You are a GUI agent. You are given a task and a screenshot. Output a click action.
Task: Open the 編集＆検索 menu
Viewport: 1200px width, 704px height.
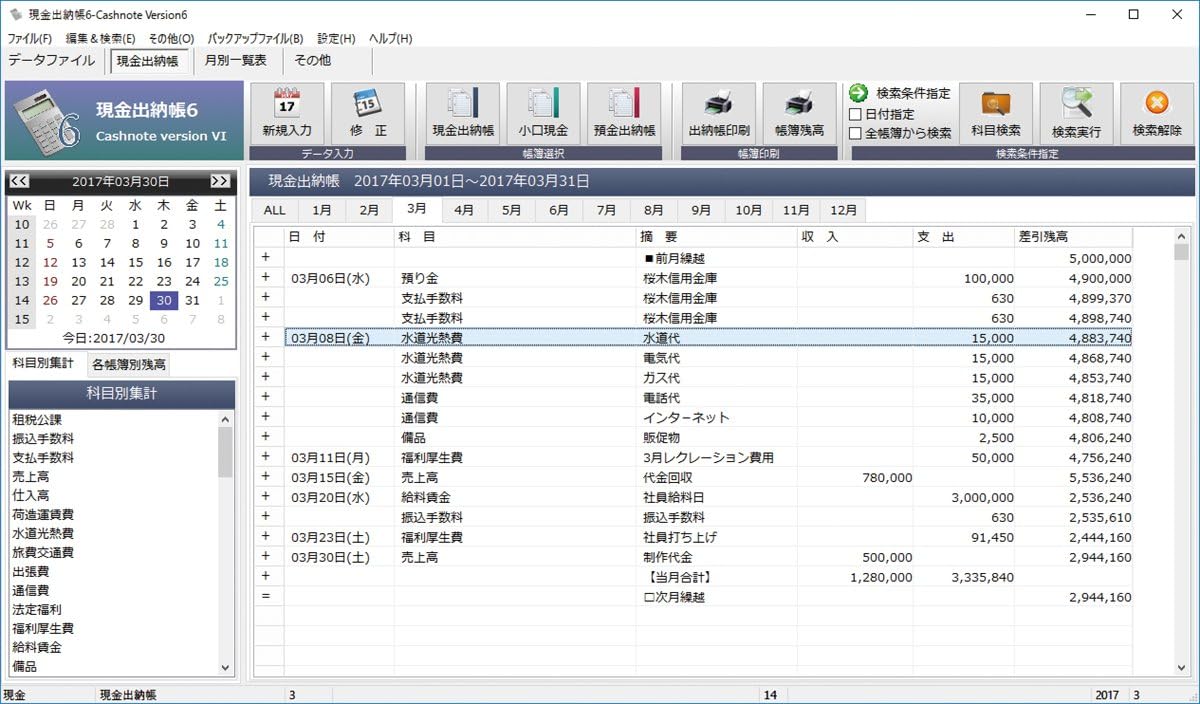pos(100,38)
